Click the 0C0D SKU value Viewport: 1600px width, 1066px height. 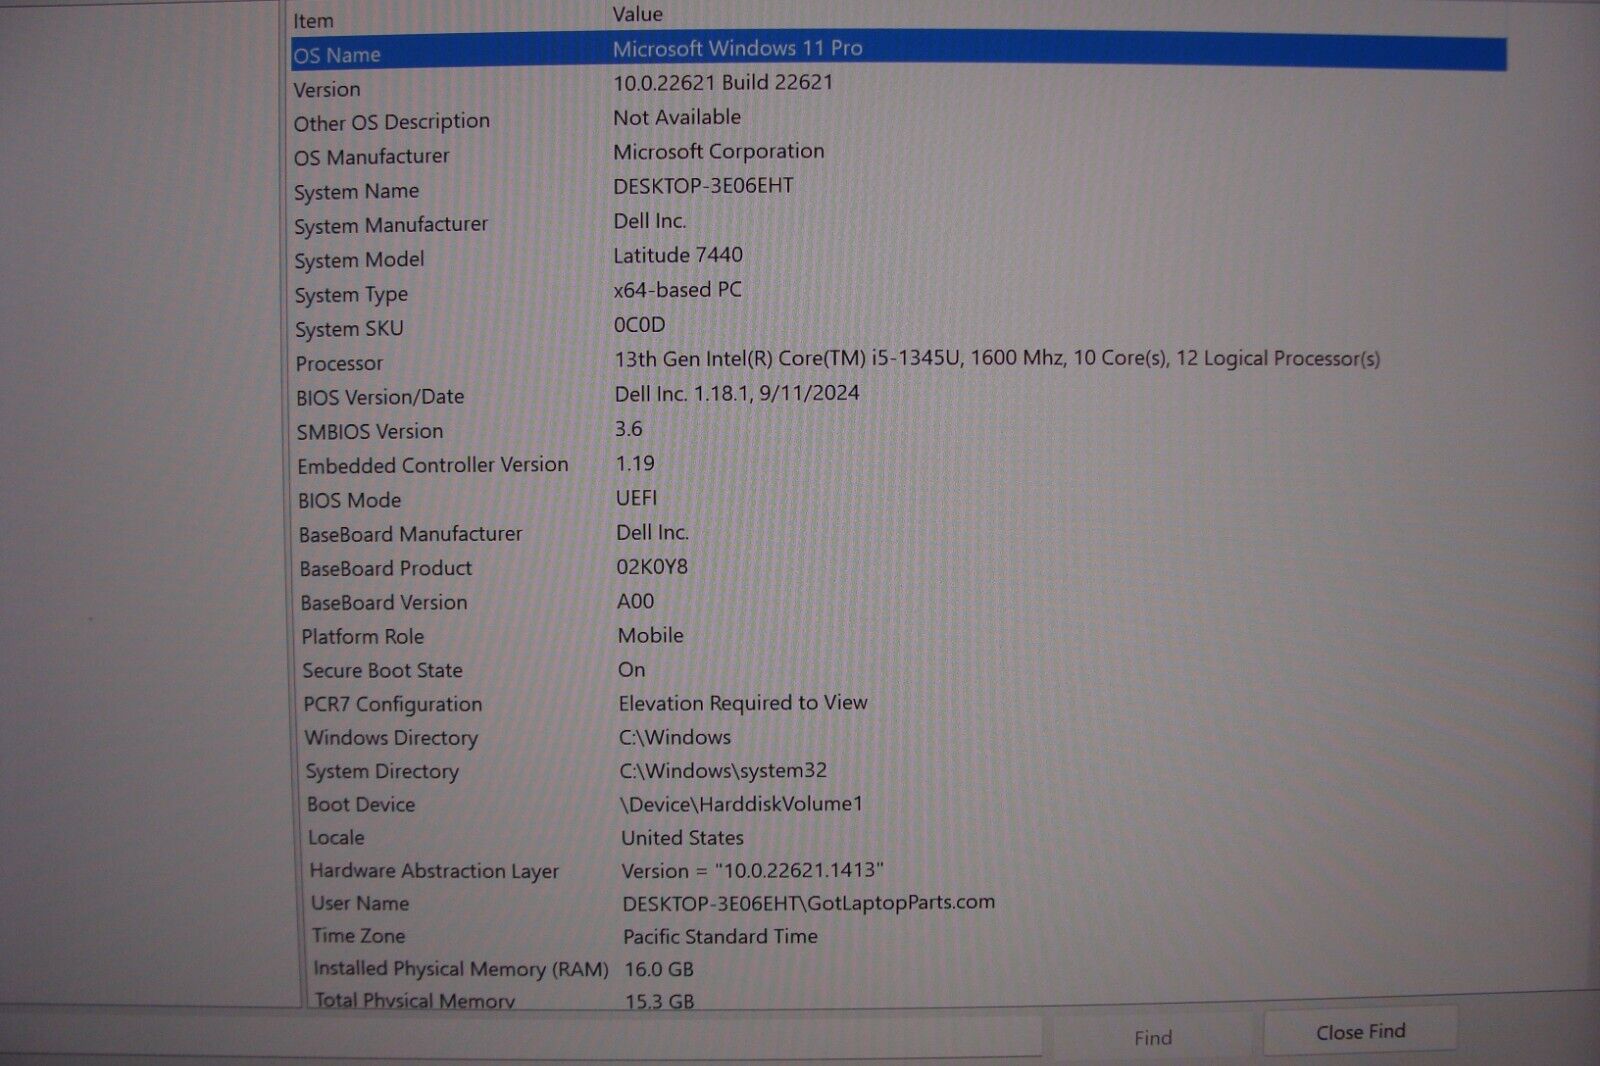click(x=639, y=325)
